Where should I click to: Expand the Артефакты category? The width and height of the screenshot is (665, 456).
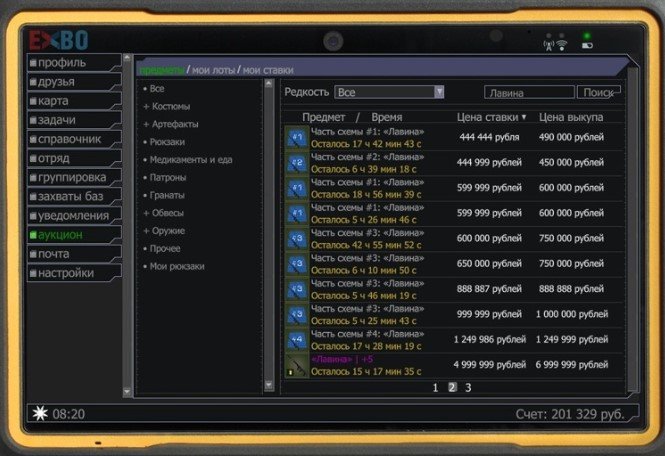pos(171,124)
